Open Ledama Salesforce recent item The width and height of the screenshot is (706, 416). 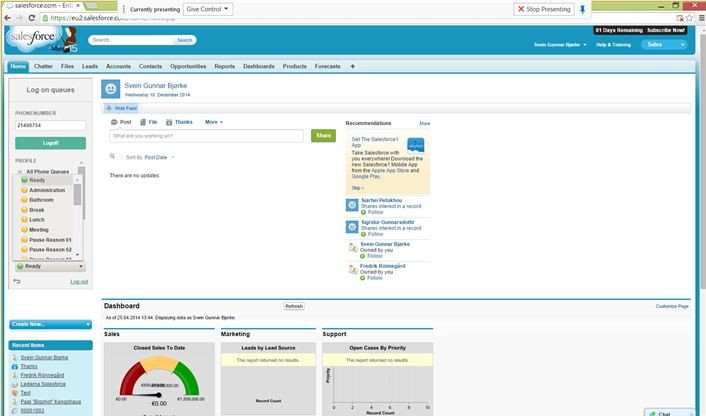(43, 384)
